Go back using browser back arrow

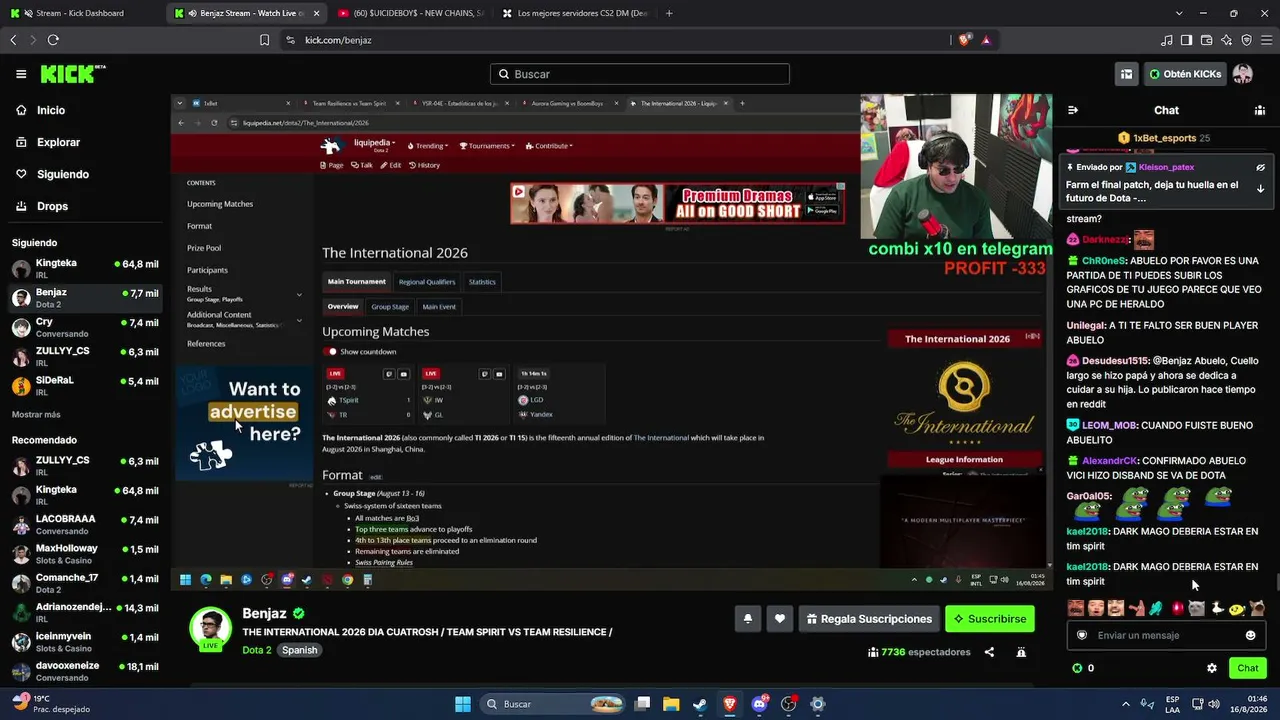pos(13,40)
